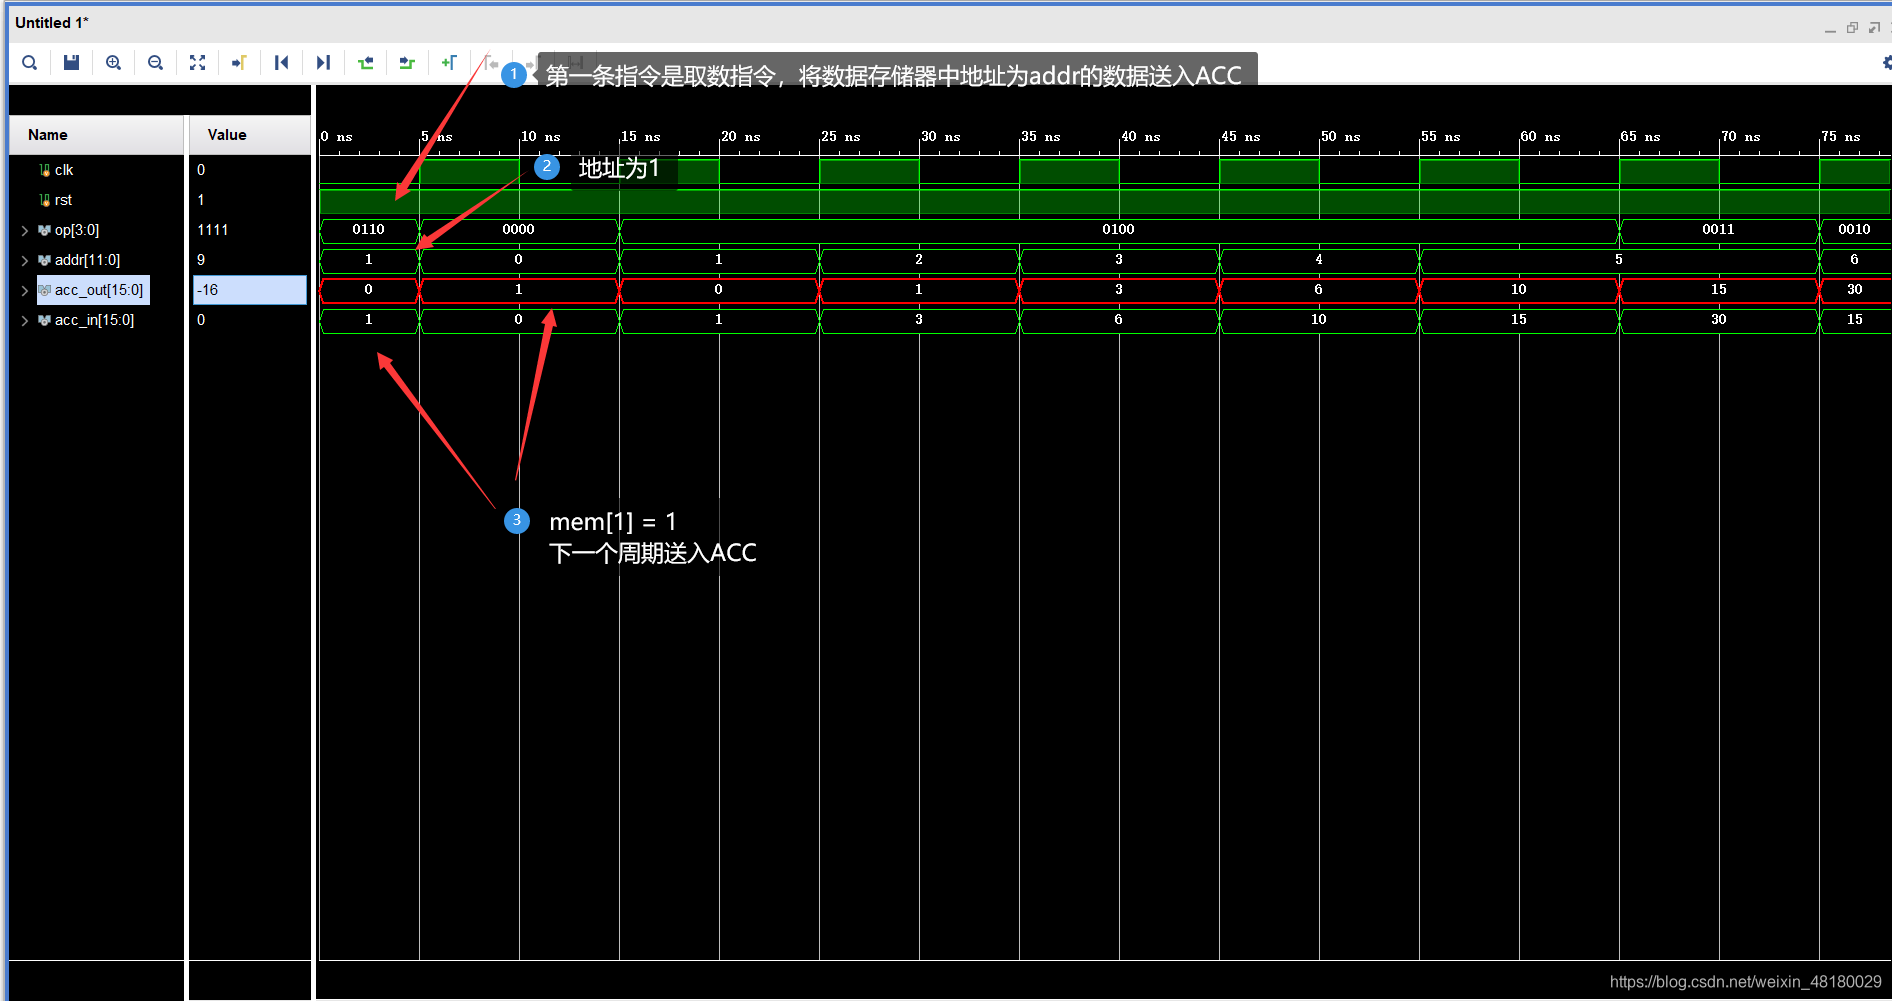Select the clk signal
1892x1001 pixels.
click(x=64, y=170)
